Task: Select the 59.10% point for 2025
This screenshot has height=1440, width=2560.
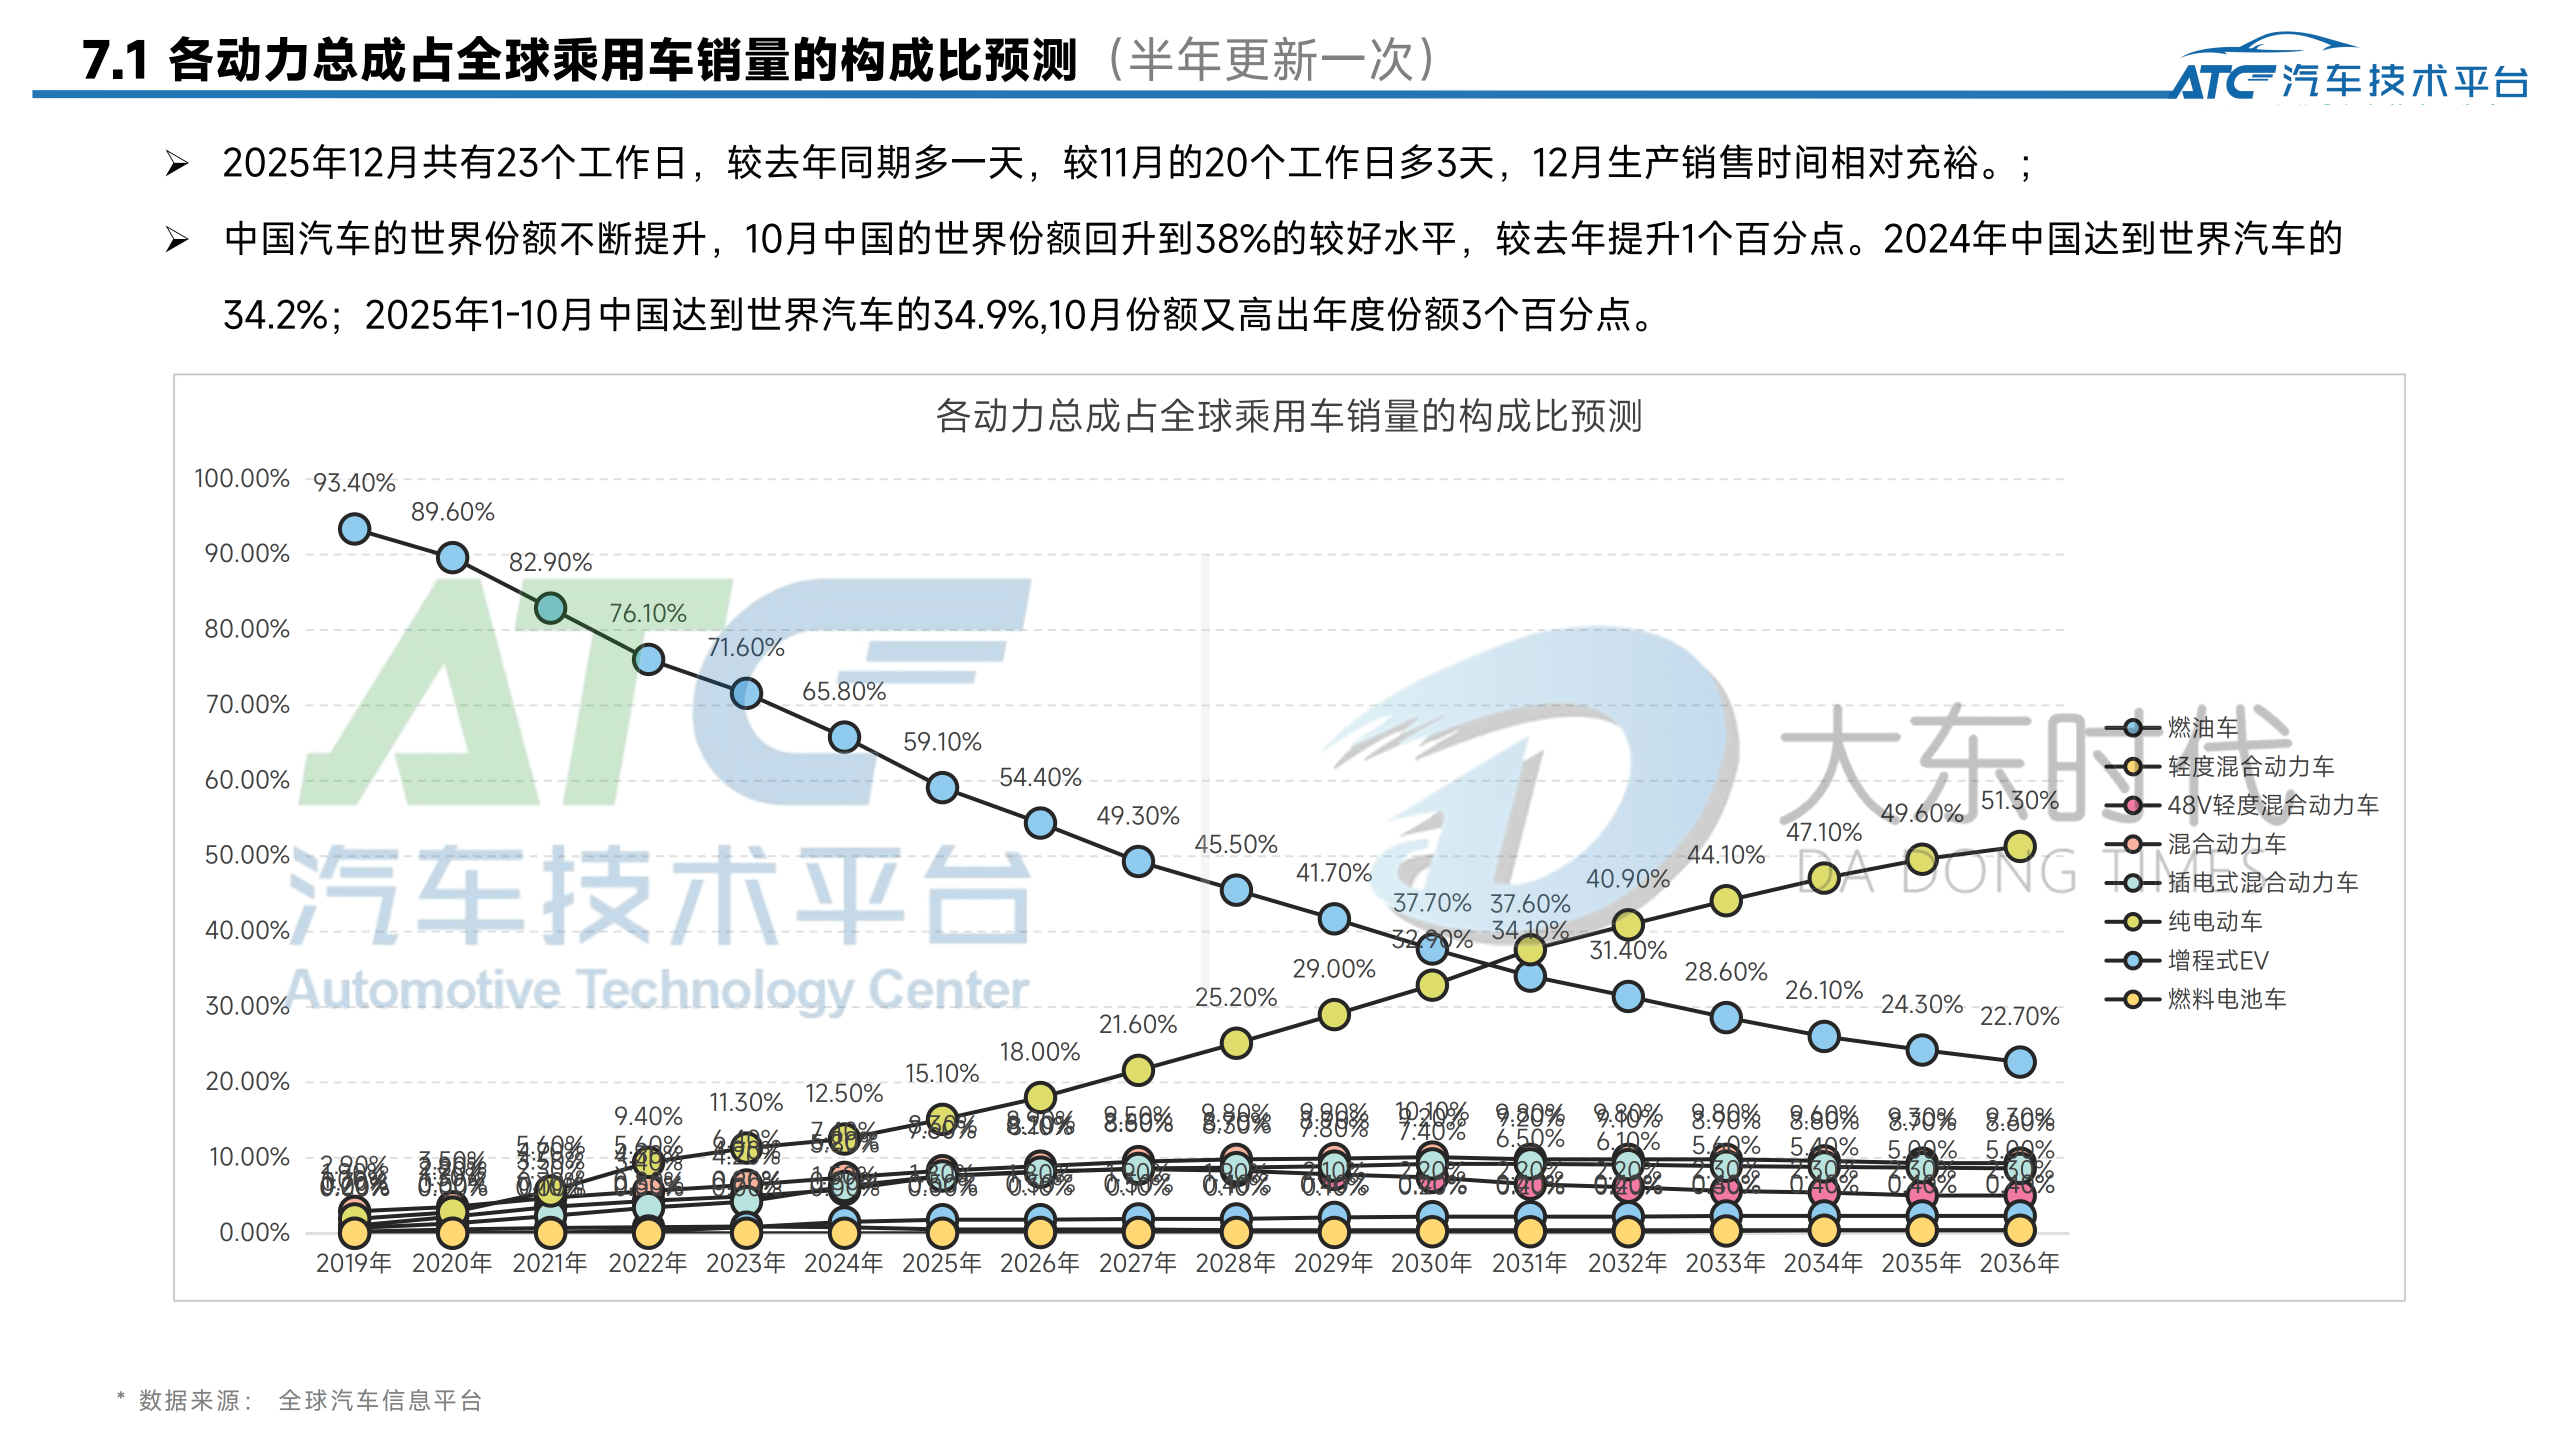Action: (942, 787)
